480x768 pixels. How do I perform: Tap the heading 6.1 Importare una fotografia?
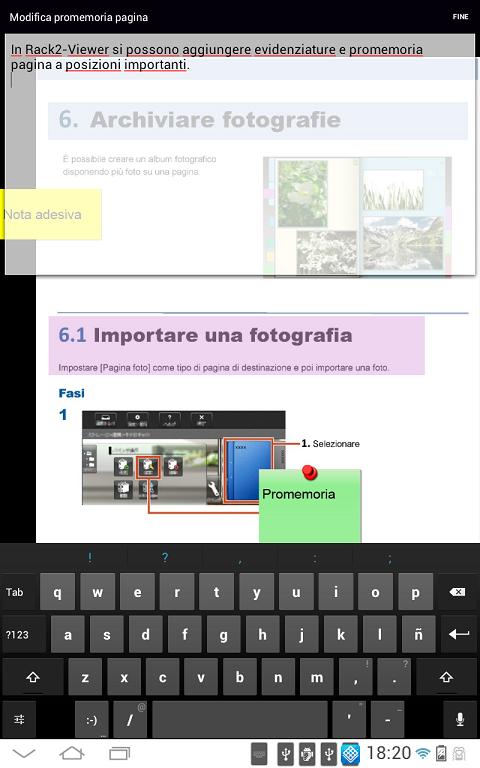click(x=205, y=336)
